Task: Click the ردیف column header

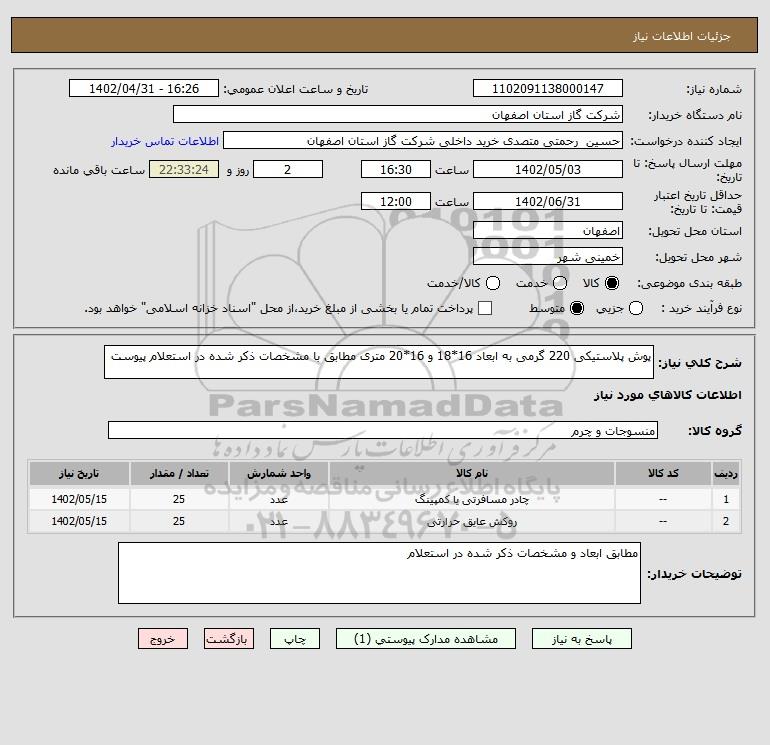Action: point(726,473)
